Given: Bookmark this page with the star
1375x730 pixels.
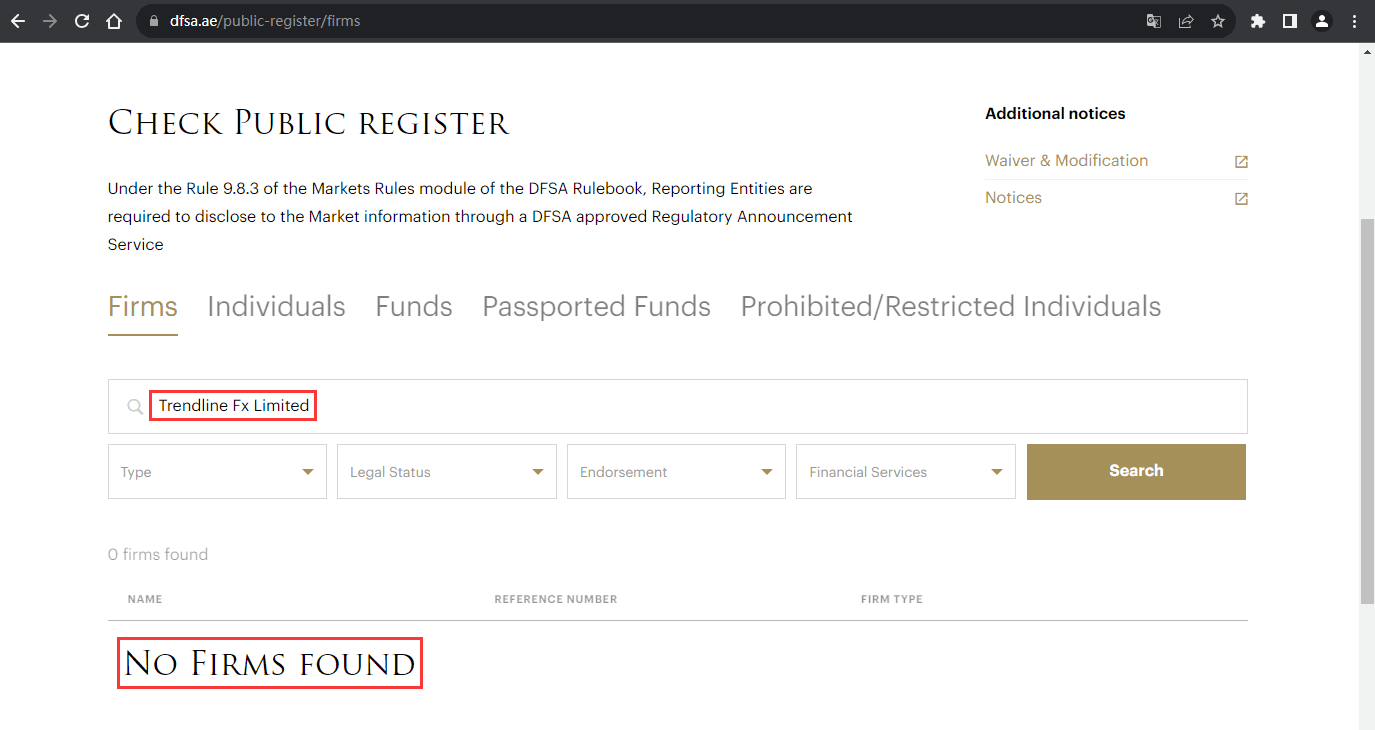Looking at the screenshot, I should [1218, 21].
